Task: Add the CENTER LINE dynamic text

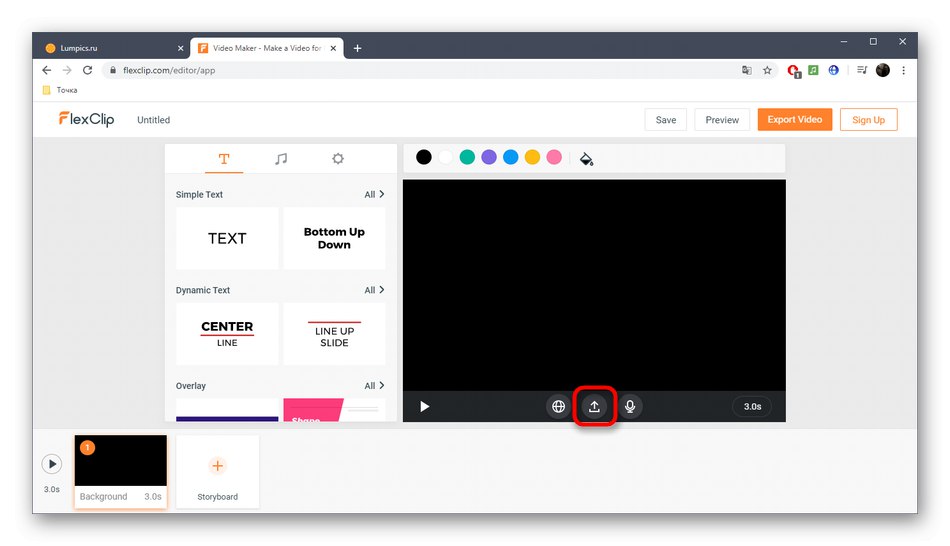Action: (x=227, y=334)
